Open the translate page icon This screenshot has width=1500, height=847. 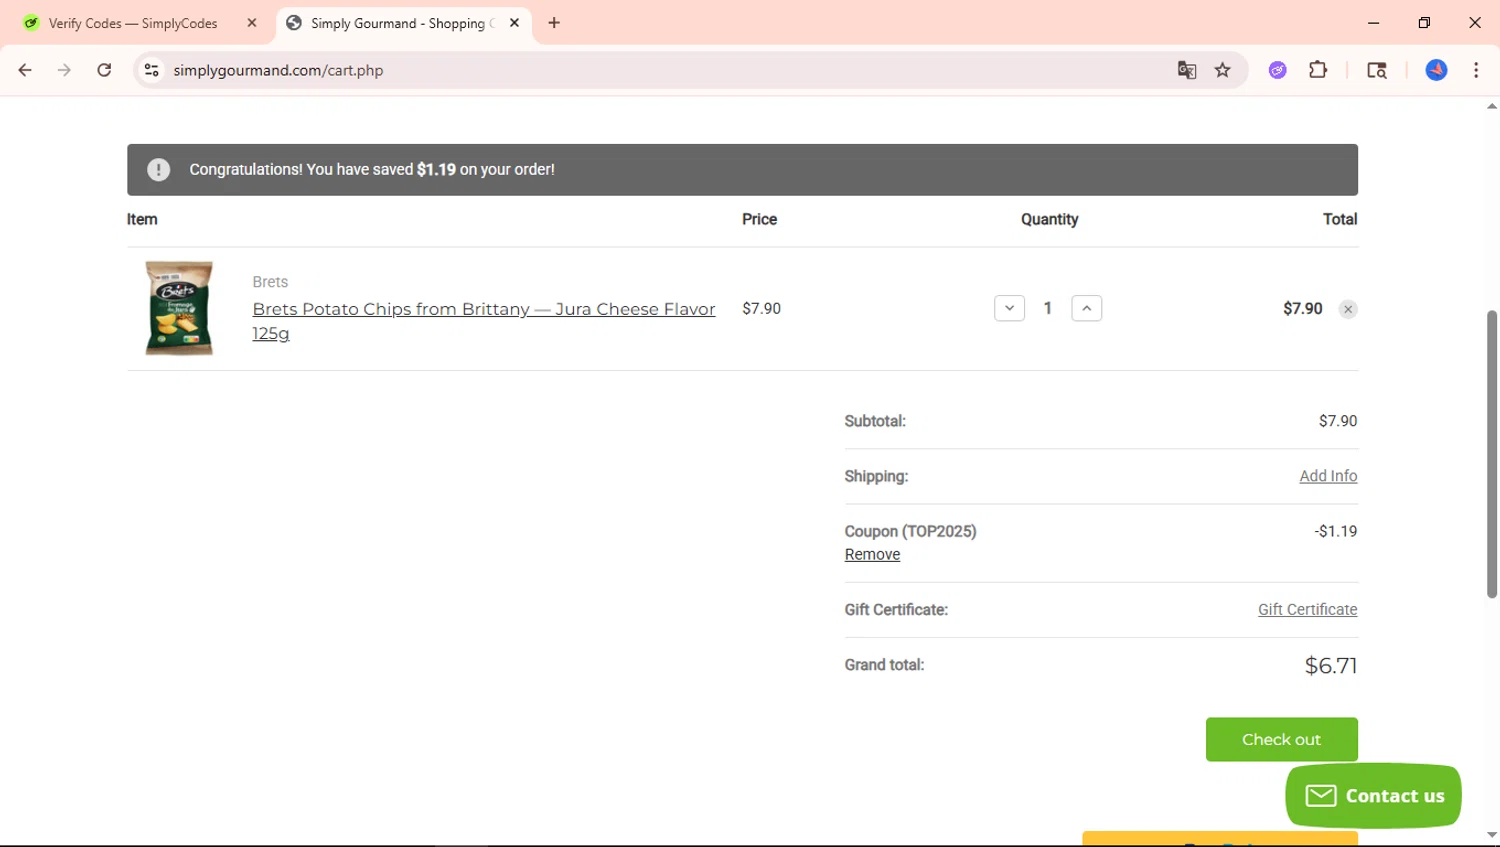(x=1187, y=70)
